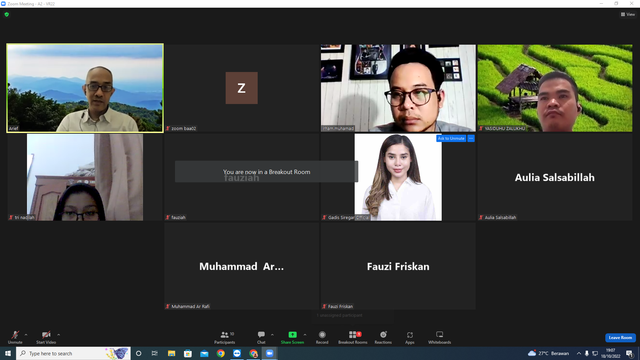Open the Windows Start menu

[8, 353]
